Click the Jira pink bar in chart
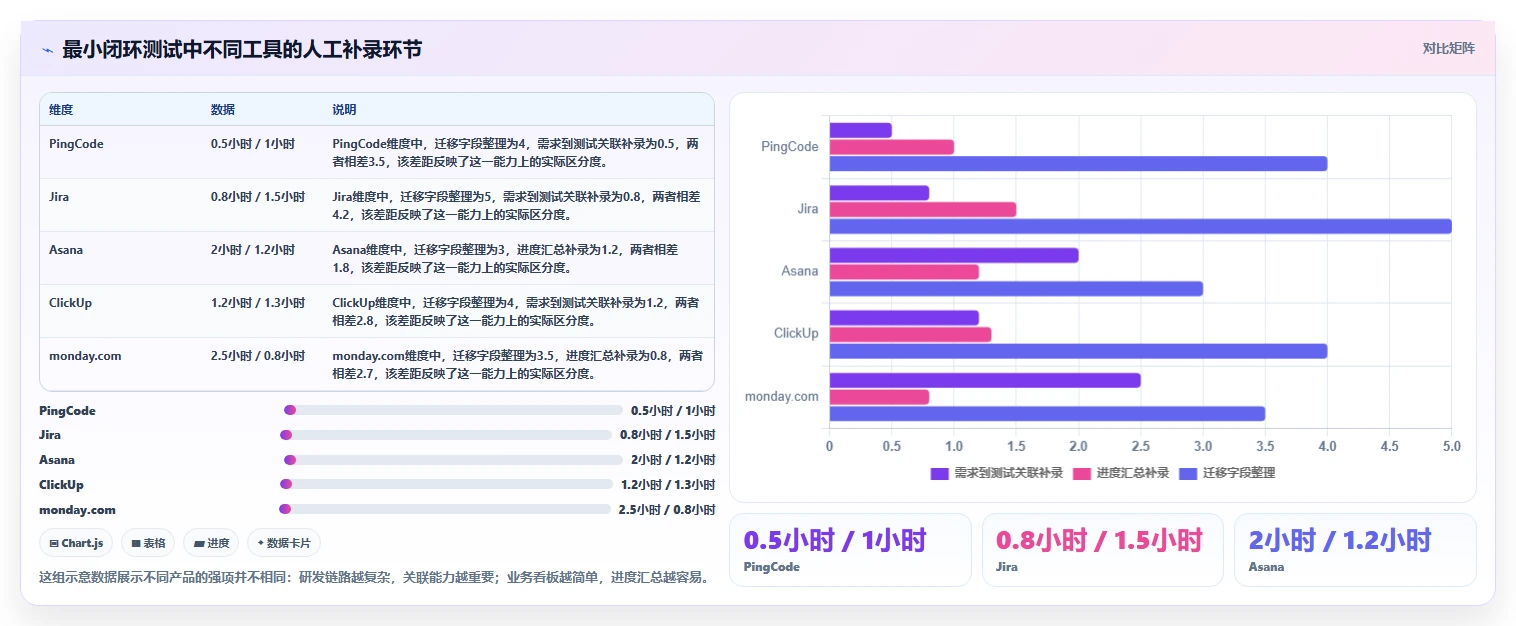The image size is (1516, 626). (923, 209)
